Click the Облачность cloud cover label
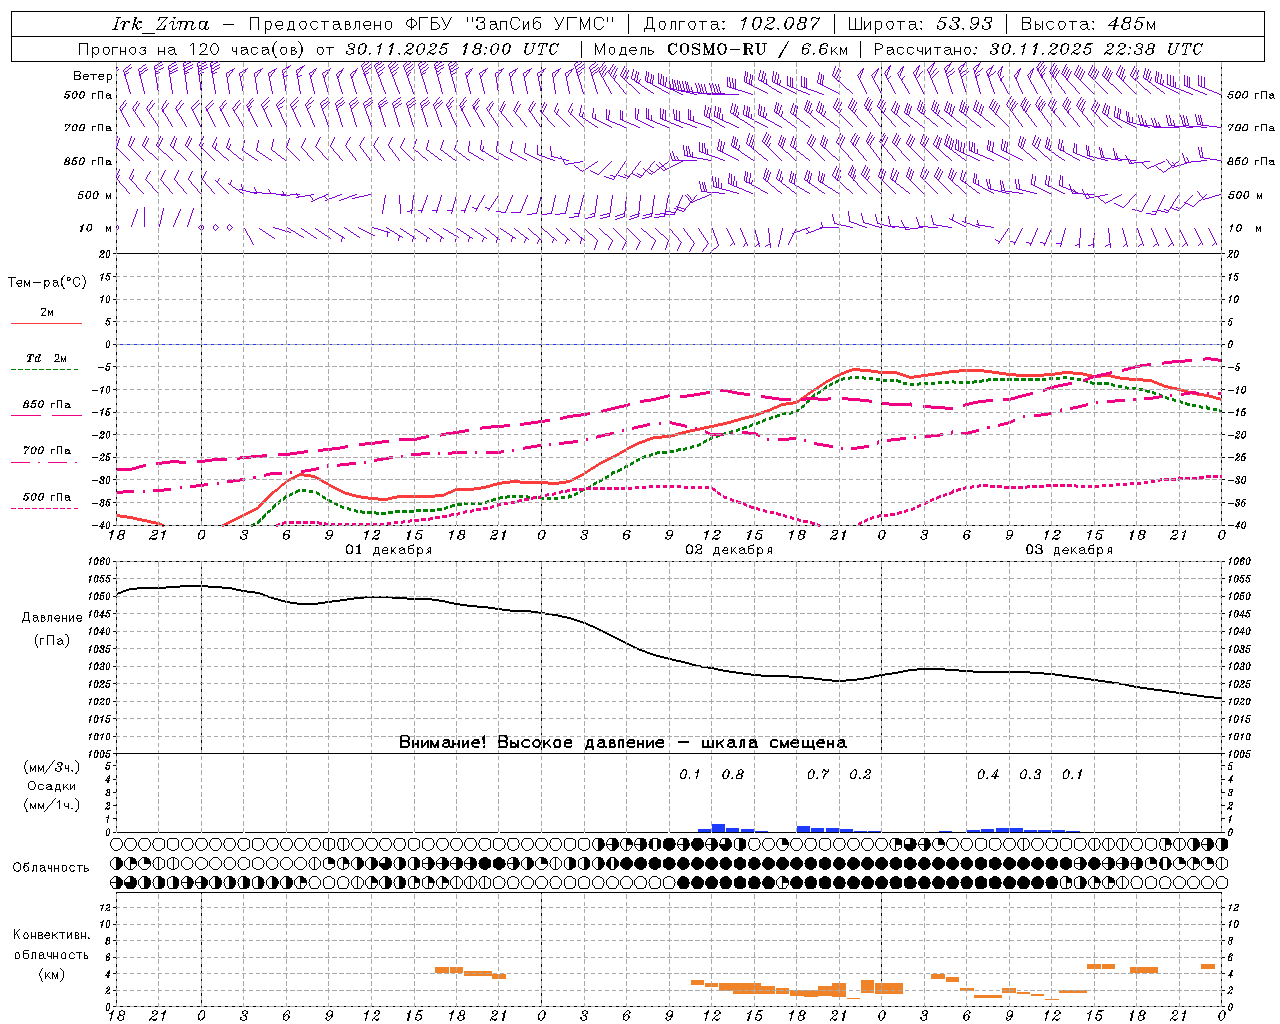Screen dimensions: 1280x1024 click(x=51, y=868)
